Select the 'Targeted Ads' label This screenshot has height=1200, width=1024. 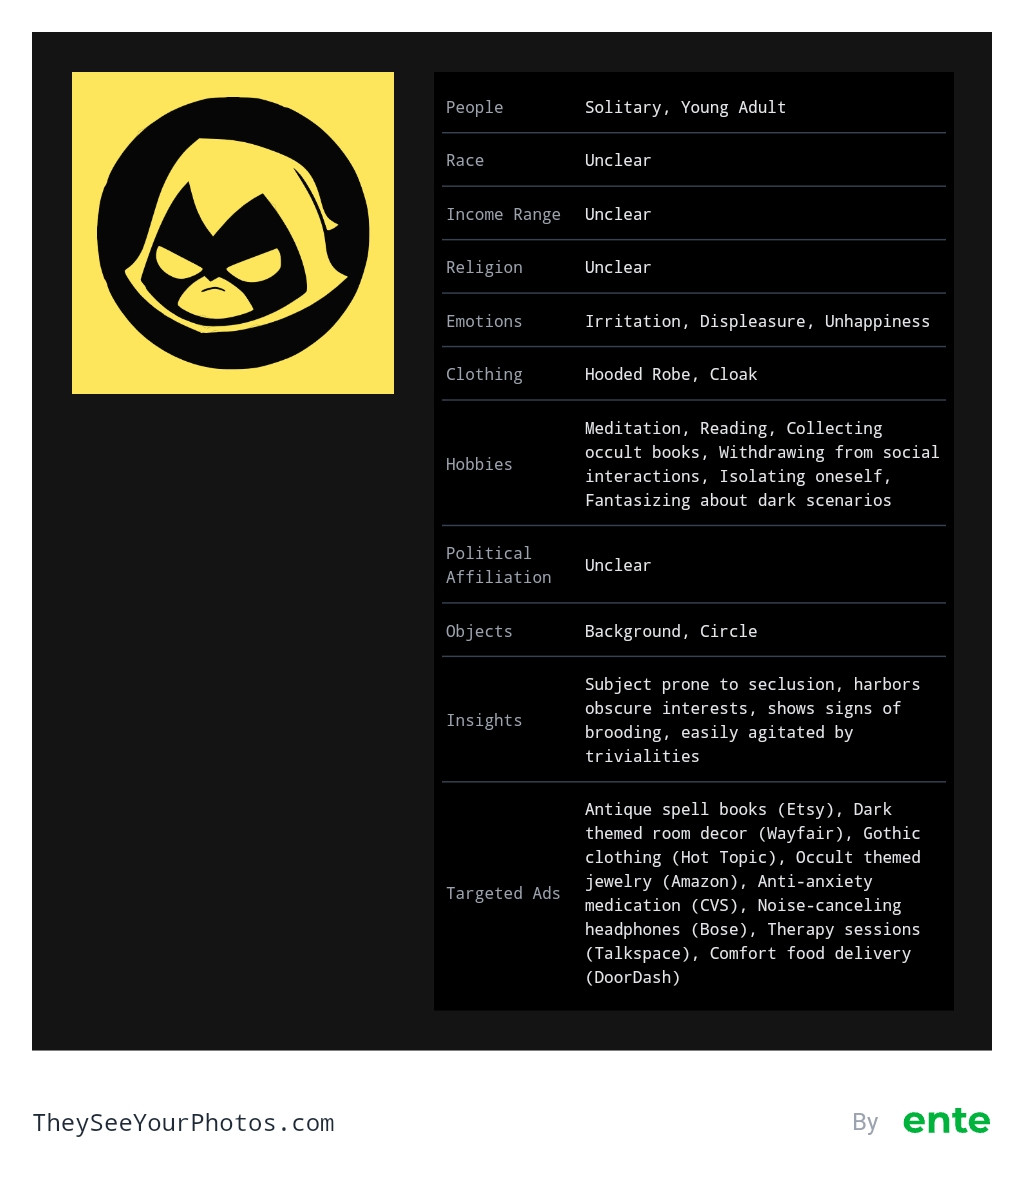pos(503,893)
